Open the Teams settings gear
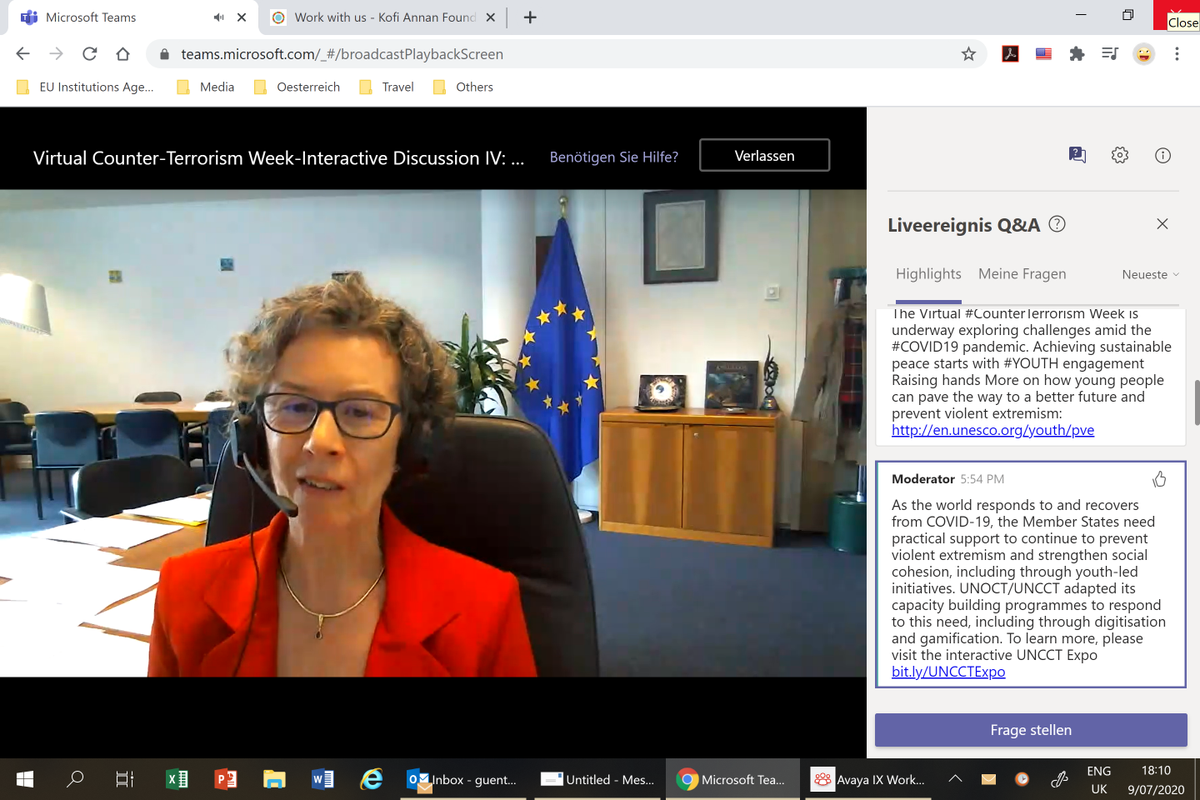The width and height of the screenshot is (1200, 800). pos(1120,155)
